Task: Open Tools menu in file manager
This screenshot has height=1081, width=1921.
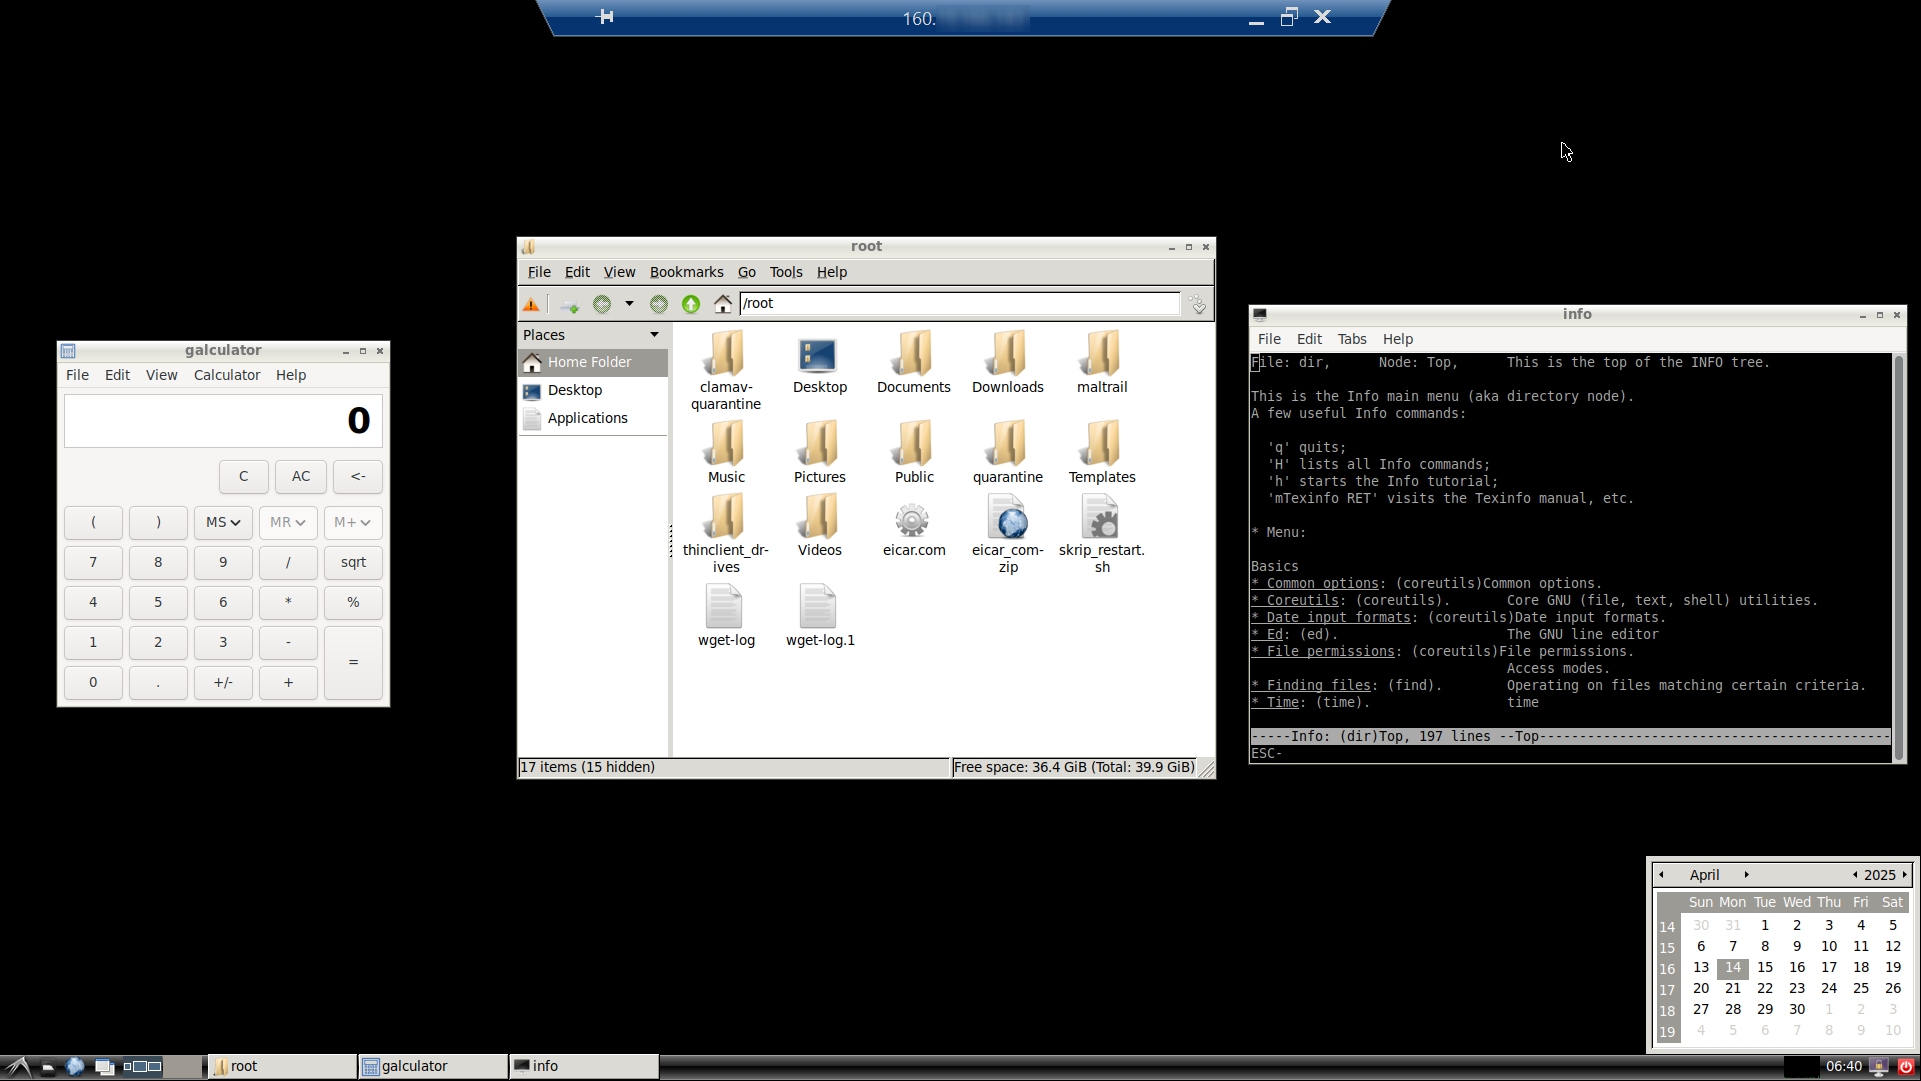Action: tap(786, 272)
